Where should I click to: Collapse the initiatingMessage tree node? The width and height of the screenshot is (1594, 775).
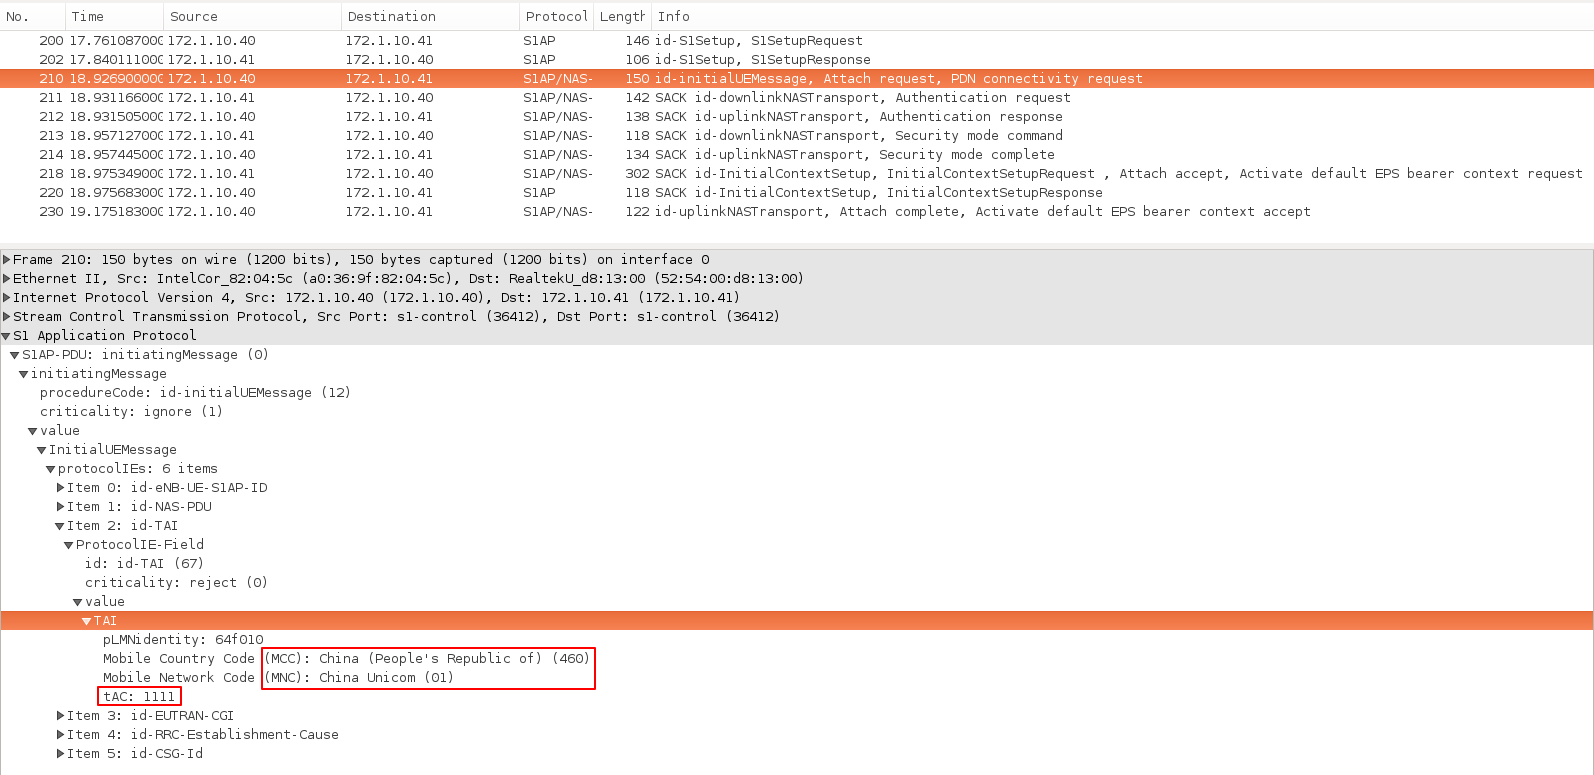(24, 374)
